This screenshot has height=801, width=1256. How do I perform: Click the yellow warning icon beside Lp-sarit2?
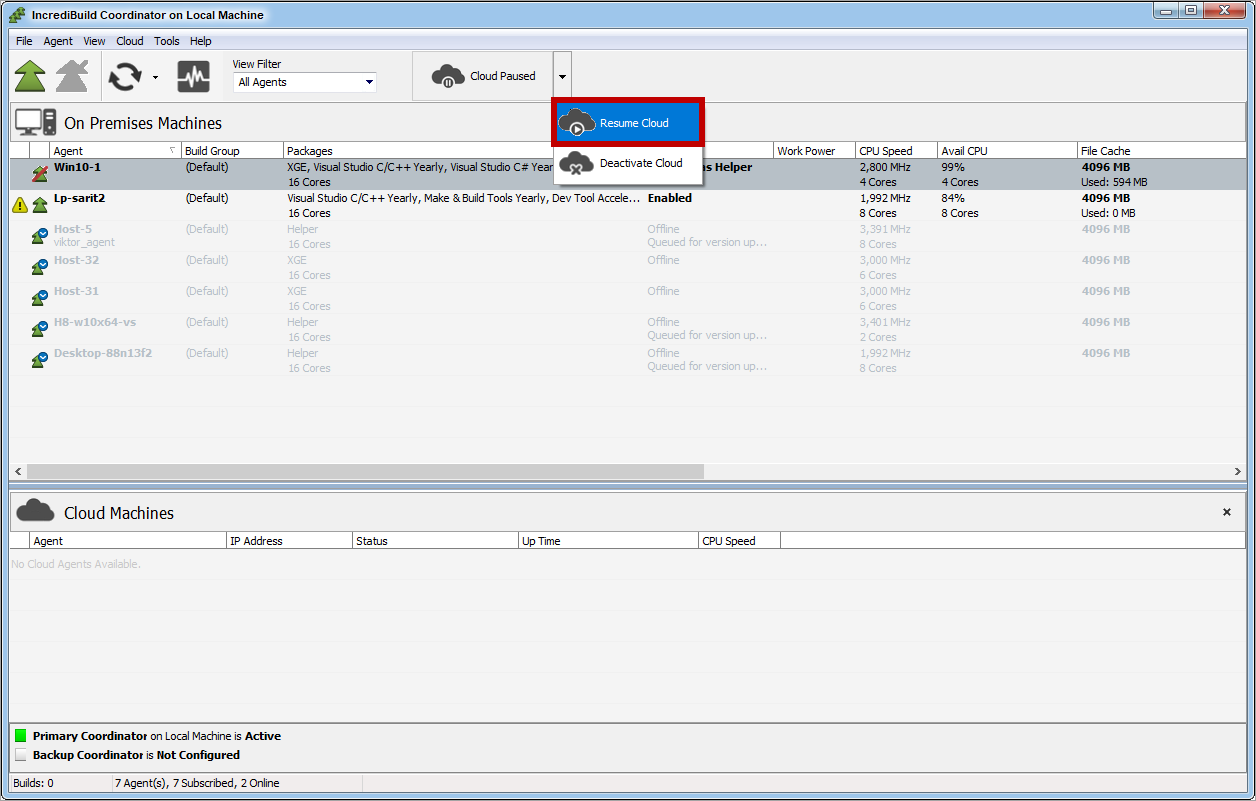19,205
